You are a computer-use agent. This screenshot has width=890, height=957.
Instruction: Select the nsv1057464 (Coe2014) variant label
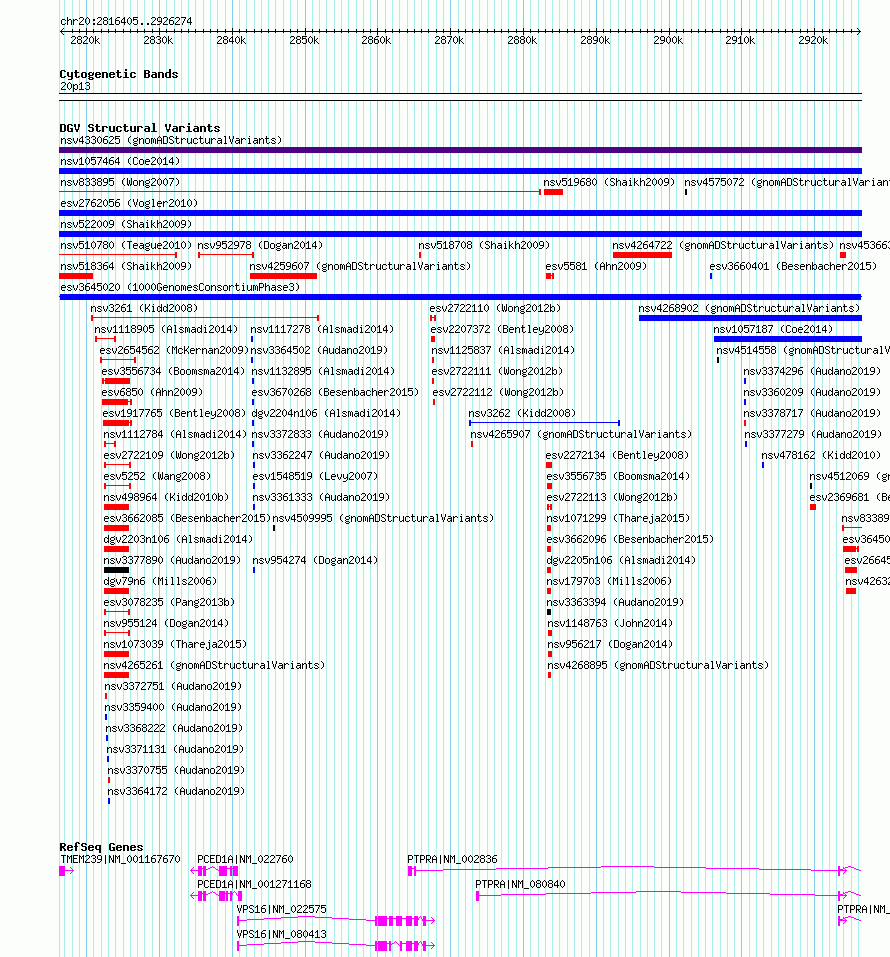[x=120, y=161]
